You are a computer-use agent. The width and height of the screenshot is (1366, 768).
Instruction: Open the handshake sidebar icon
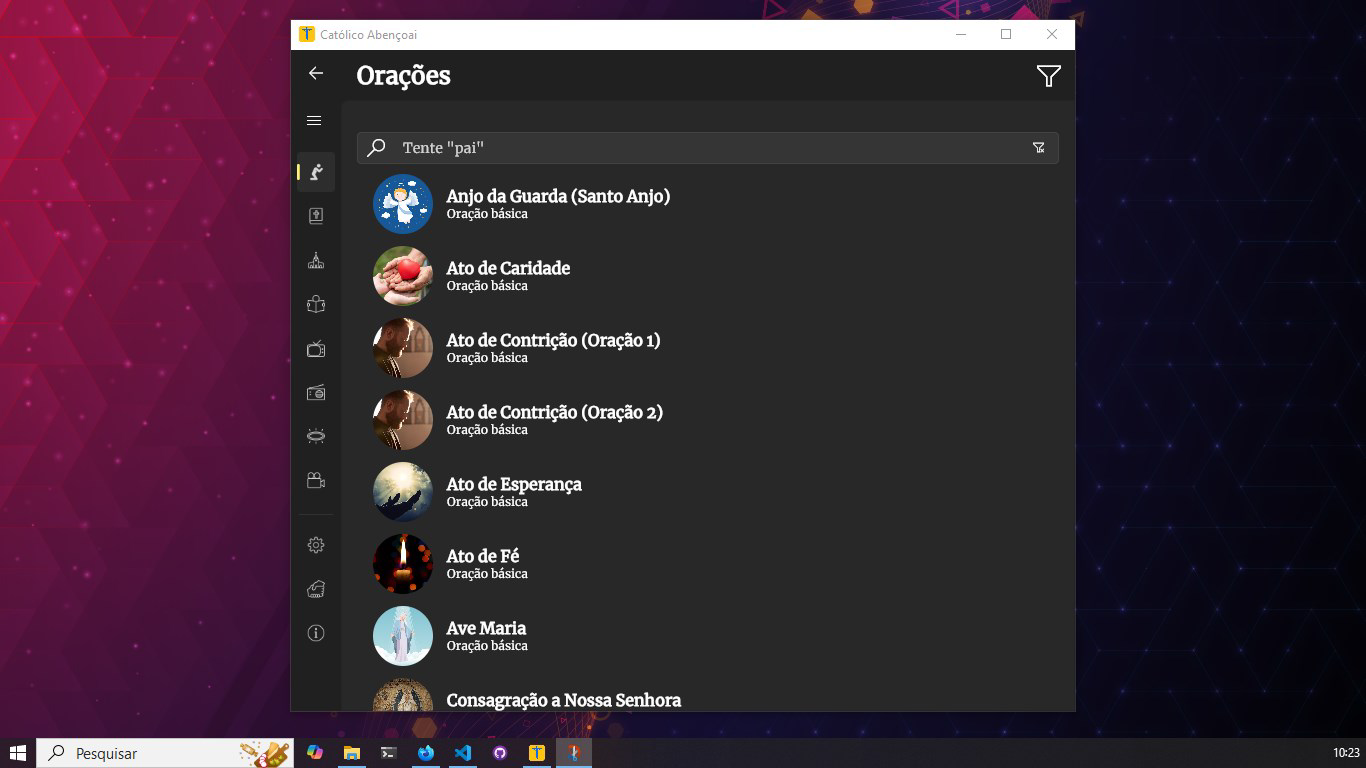pos(316,589)
